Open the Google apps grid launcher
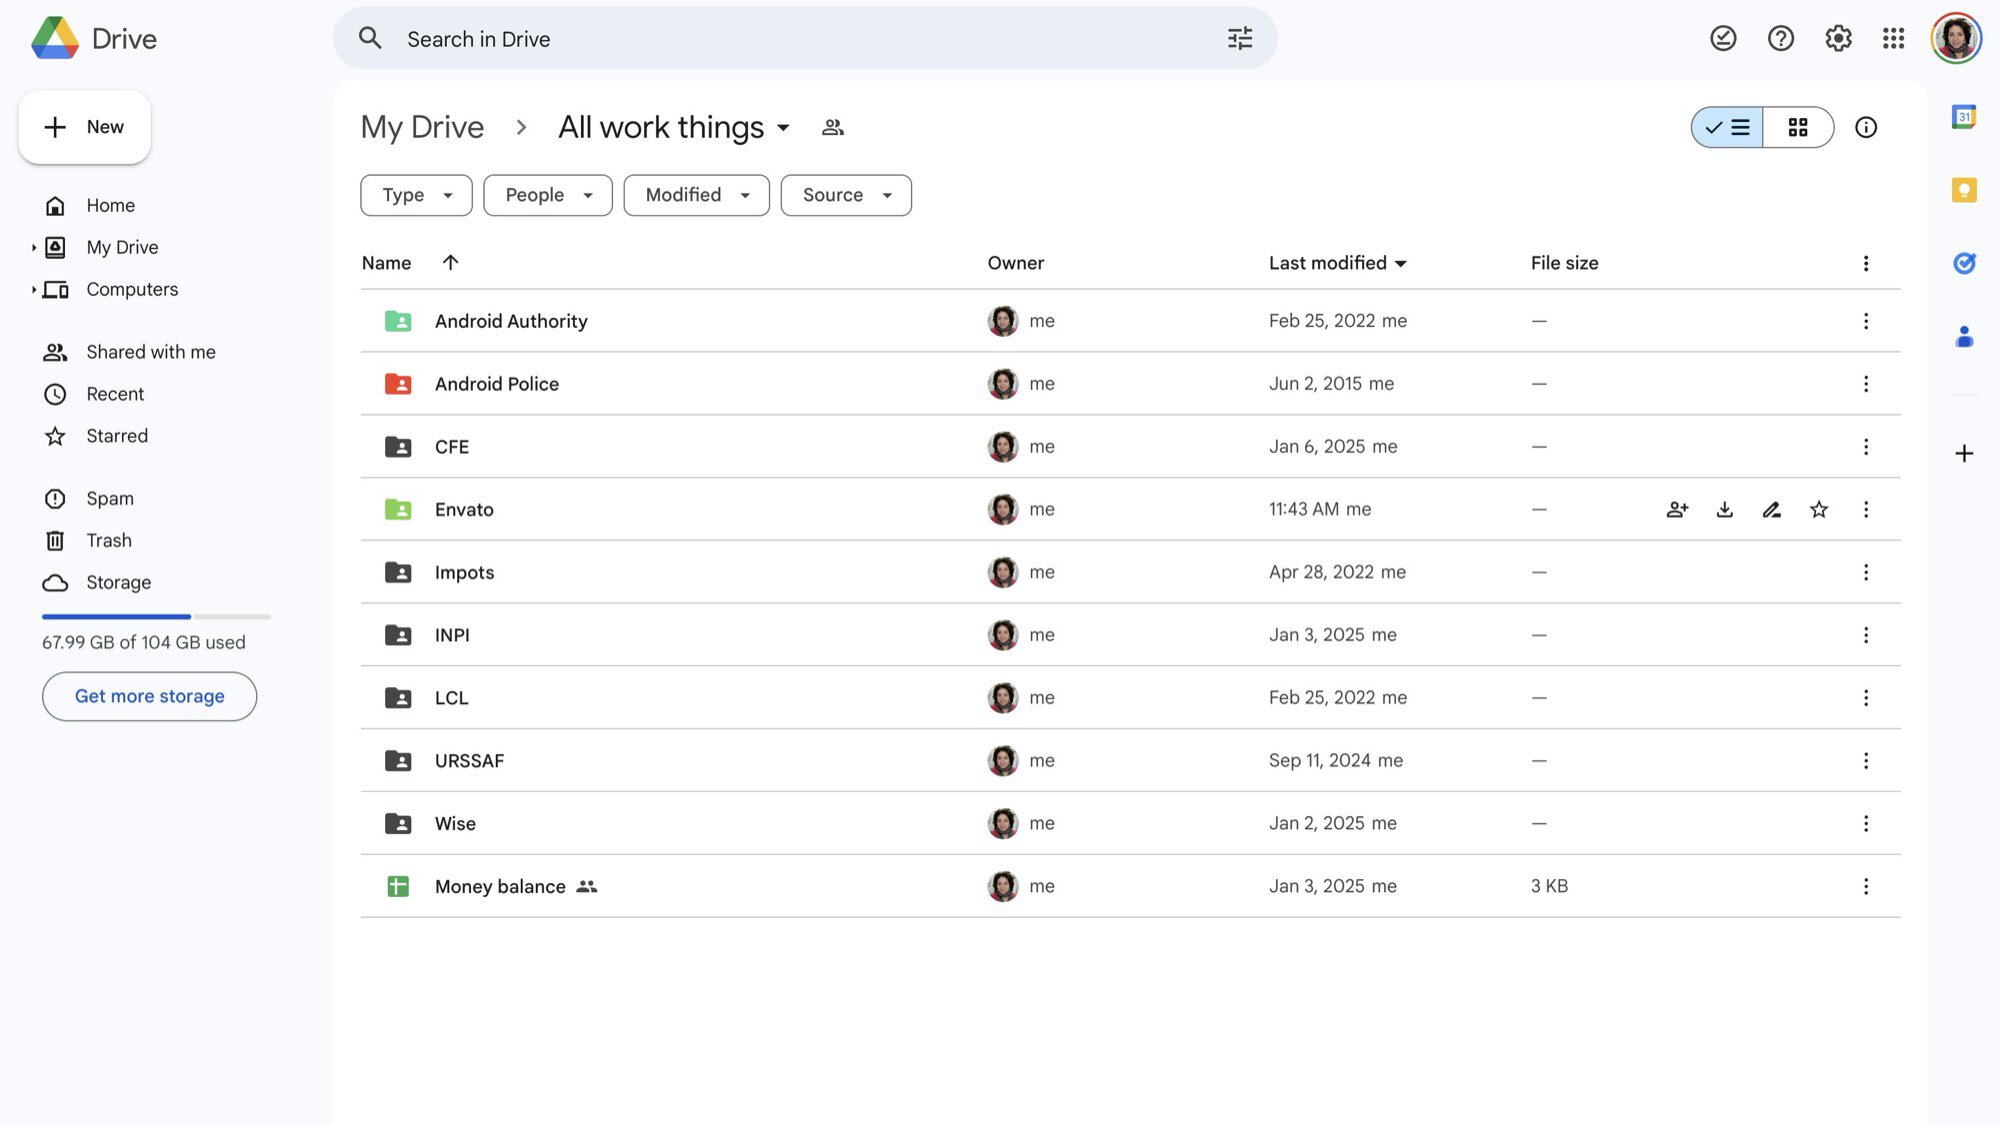This screenshot has width=2000, height=1125. click(1893, 38)
